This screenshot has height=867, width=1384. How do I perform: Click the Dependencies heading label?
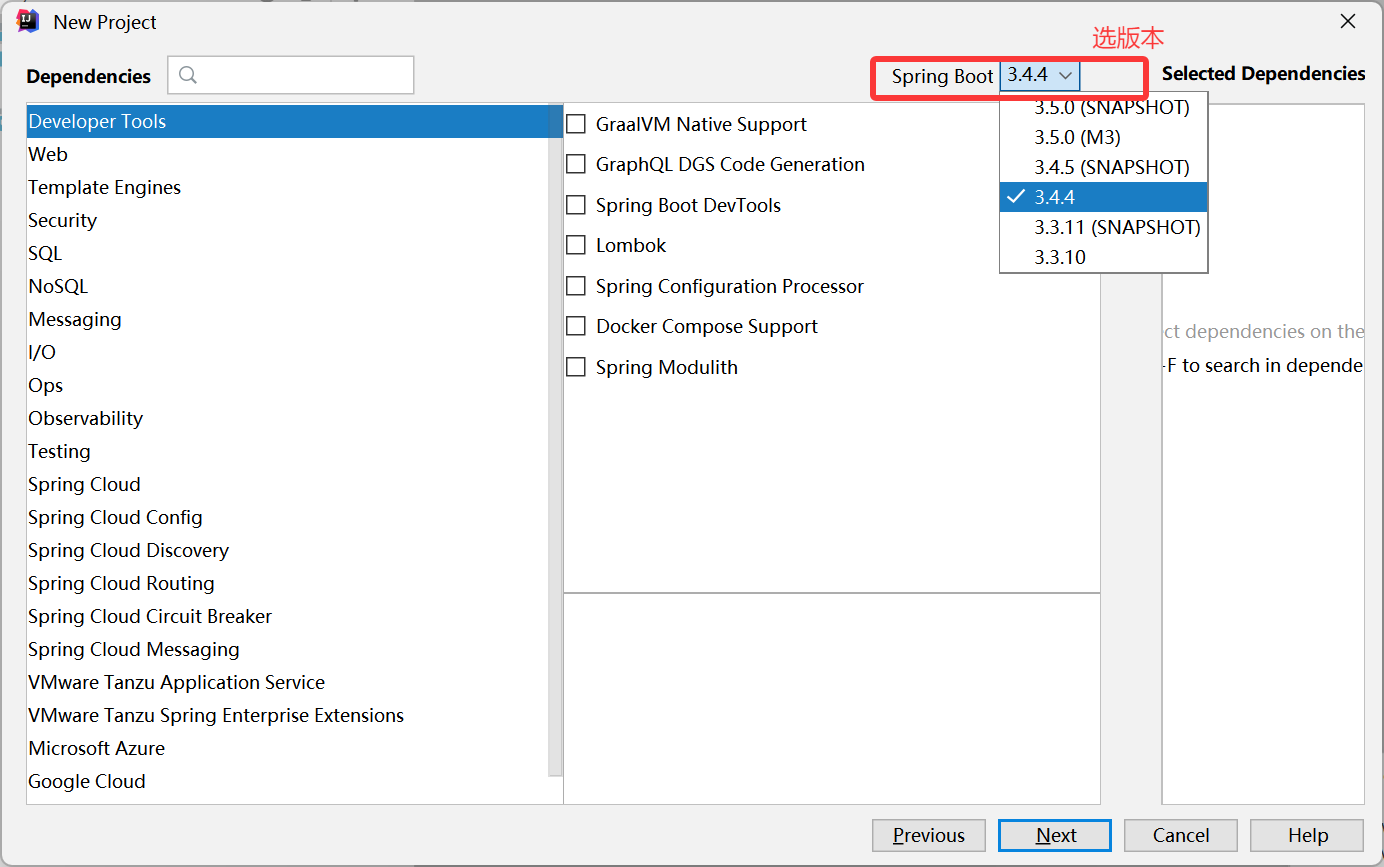pos(89,77)
